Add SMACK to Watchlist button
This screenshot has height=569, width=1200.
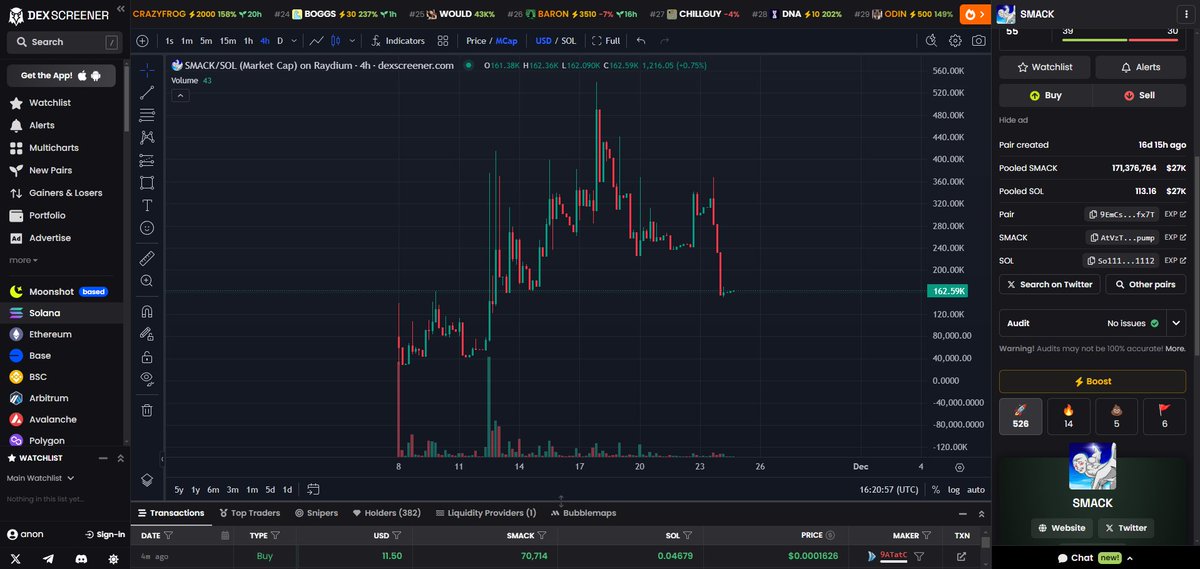pos(1044,67)
